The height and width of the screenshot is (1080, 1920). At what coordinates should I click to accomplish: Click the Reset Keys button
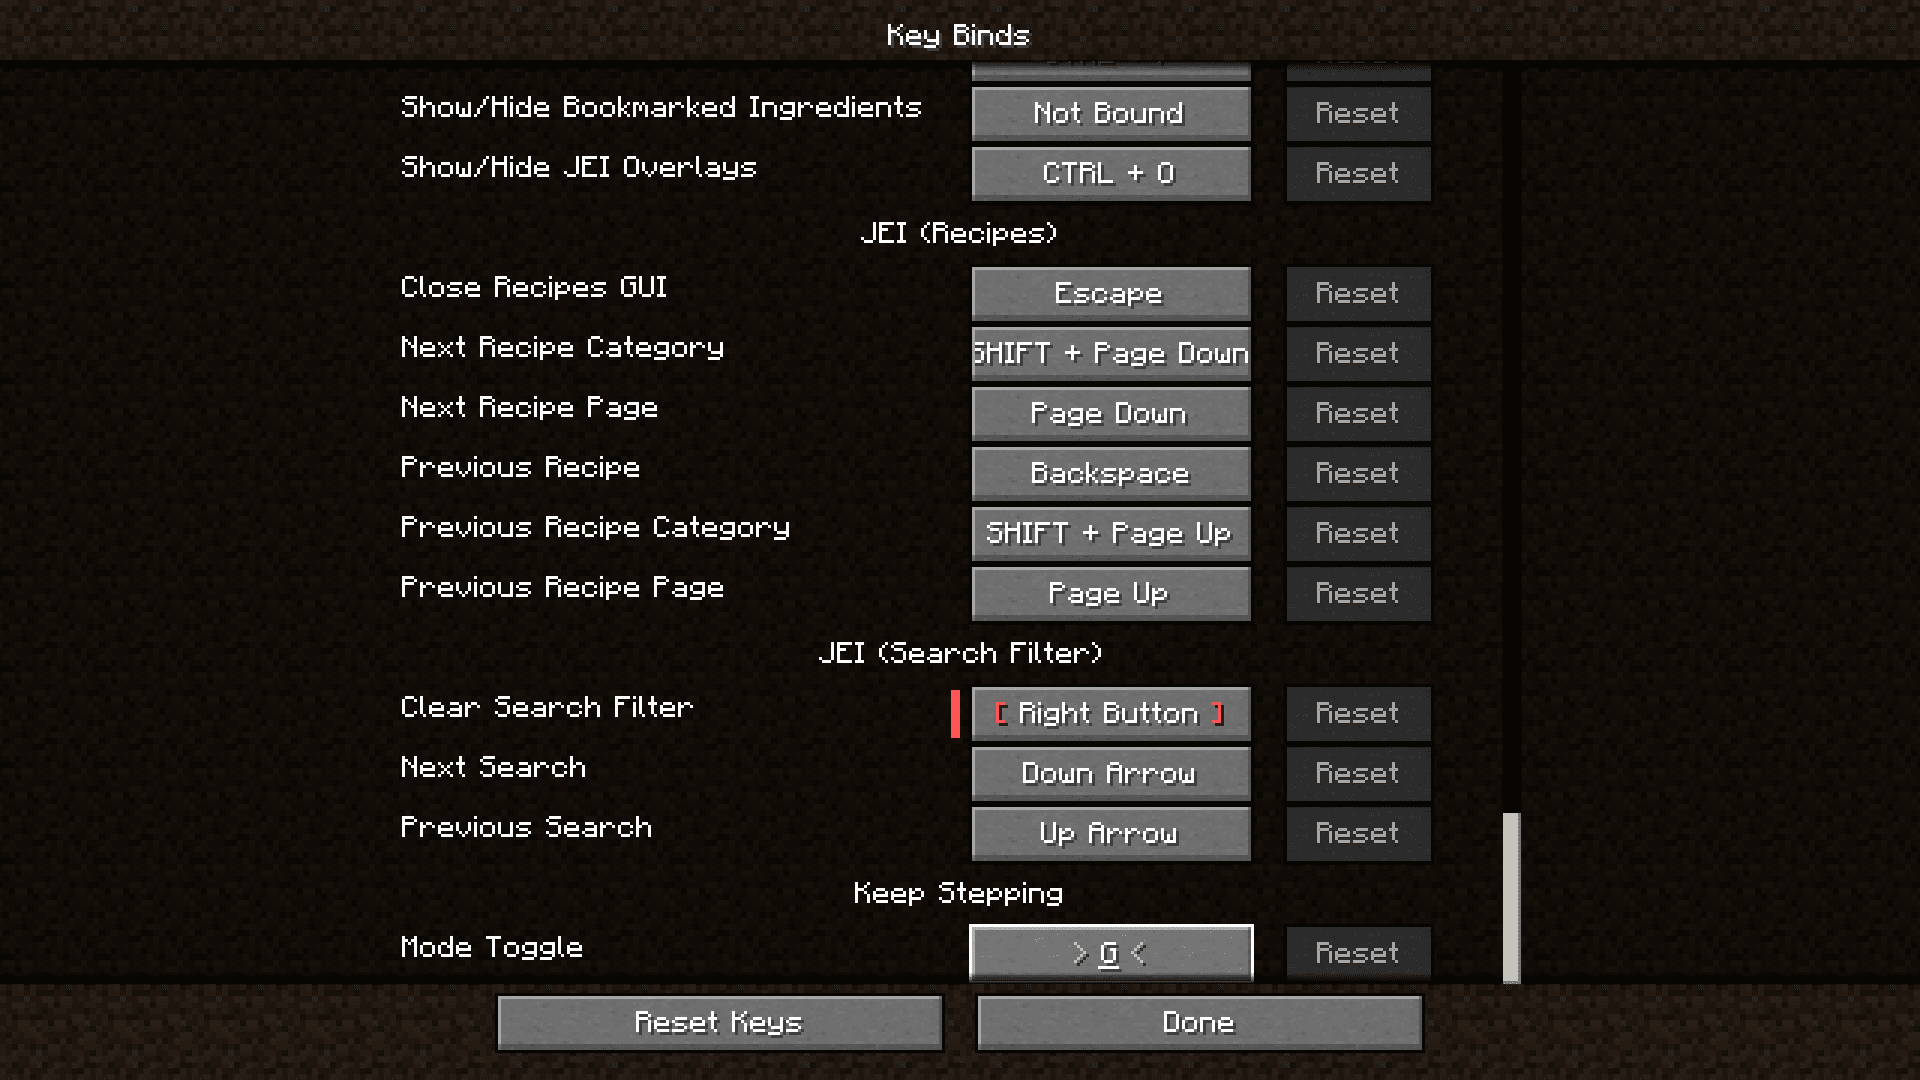pyautogui.click(x=720, y=1021)
